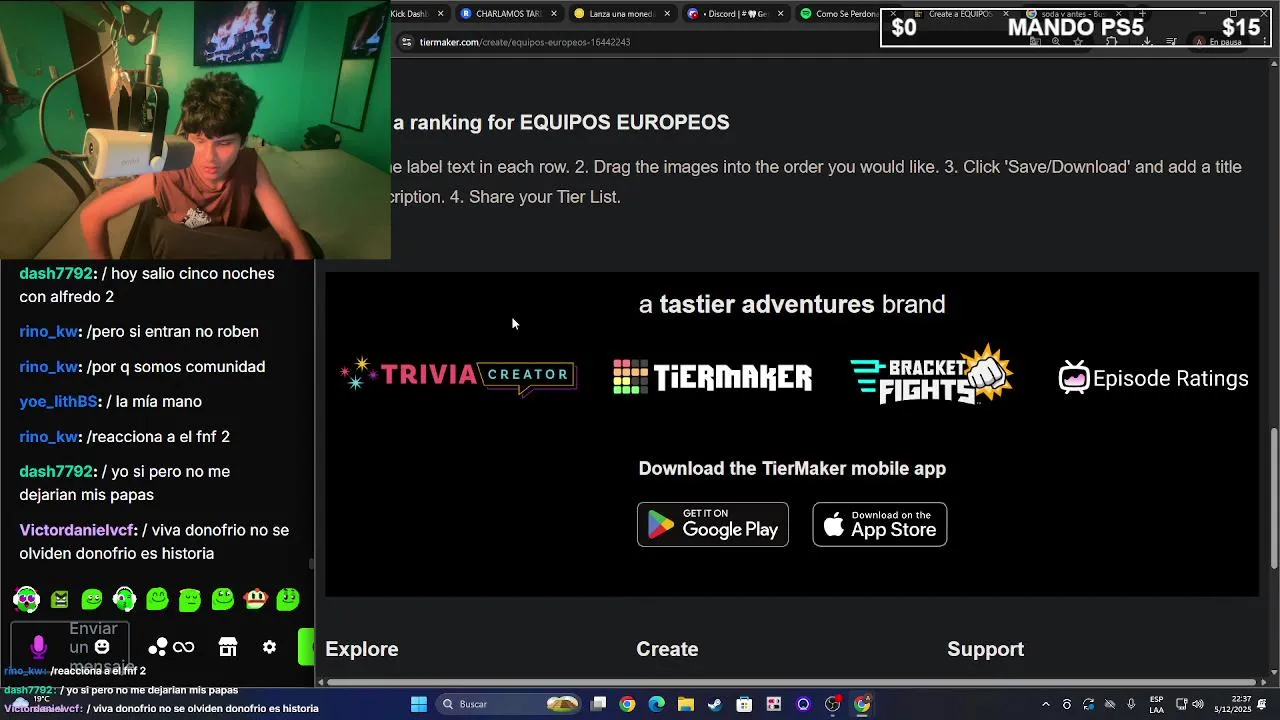Screen dimensions: 1280x720
Task: Download the app on the App Store
Action: point(880,524)
